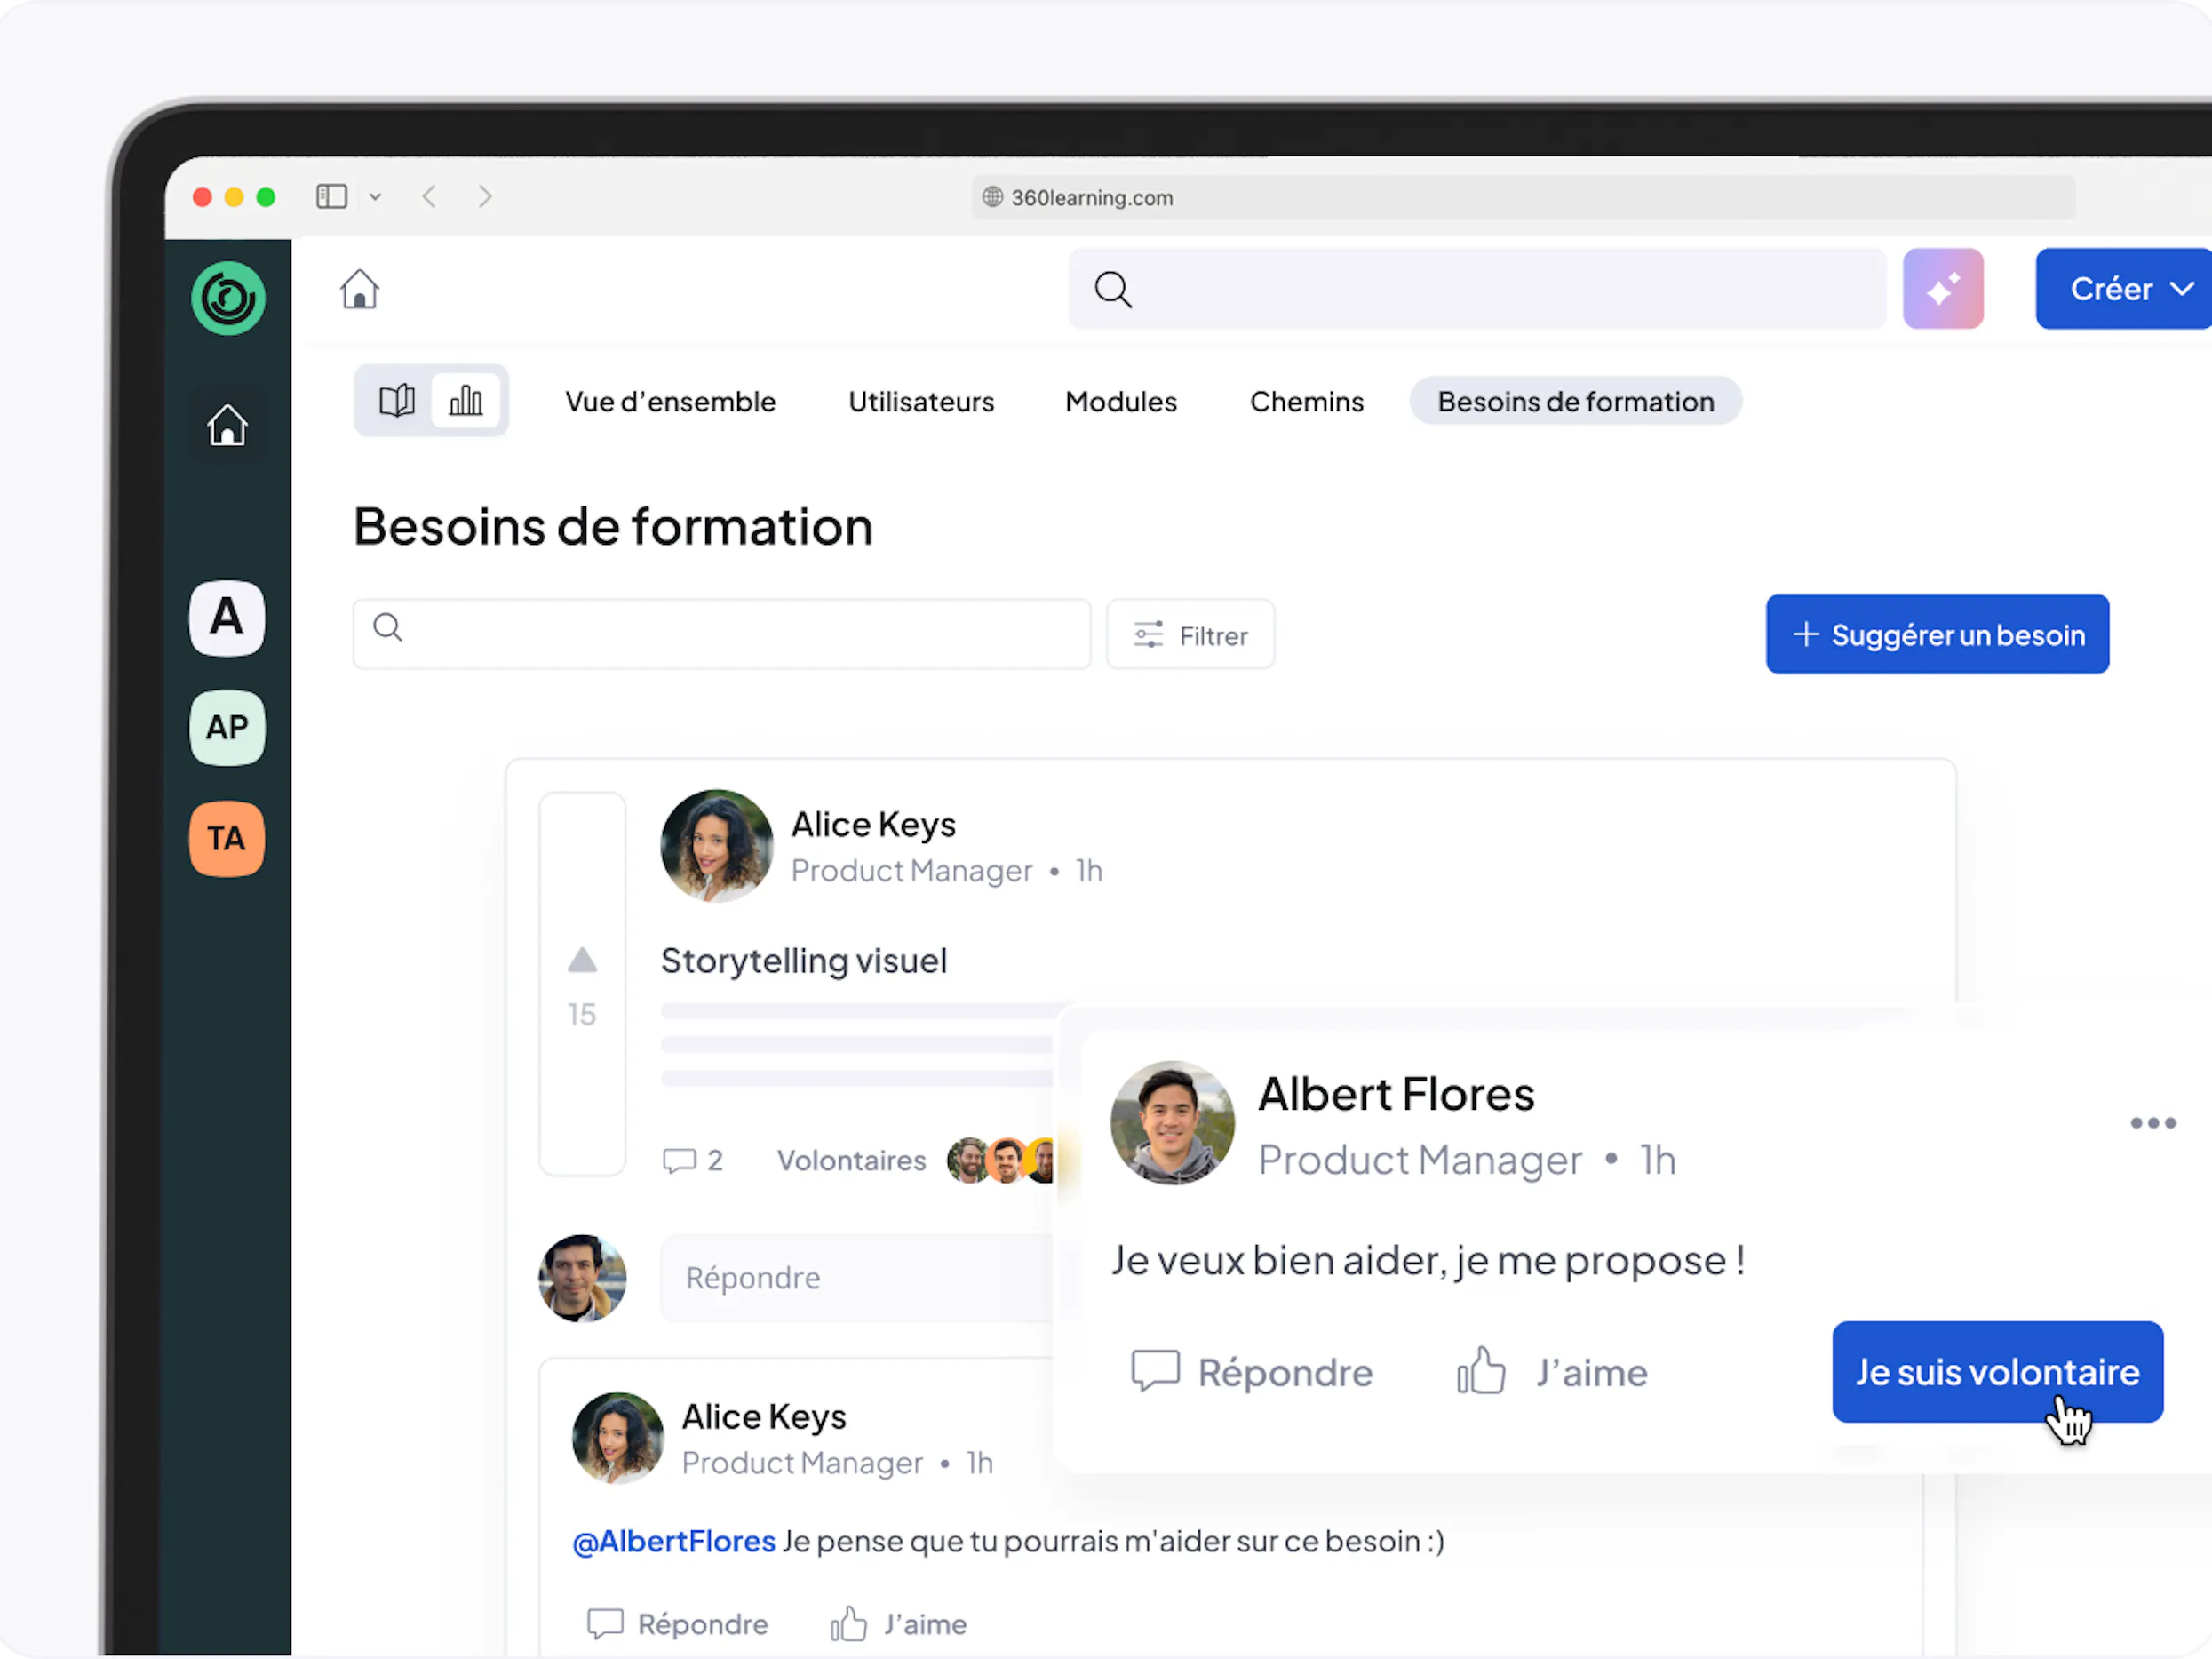Screen dimensions: 2212x1659
Task: Toggle the browser sidebar panel icon
Action: click(331, 196)
